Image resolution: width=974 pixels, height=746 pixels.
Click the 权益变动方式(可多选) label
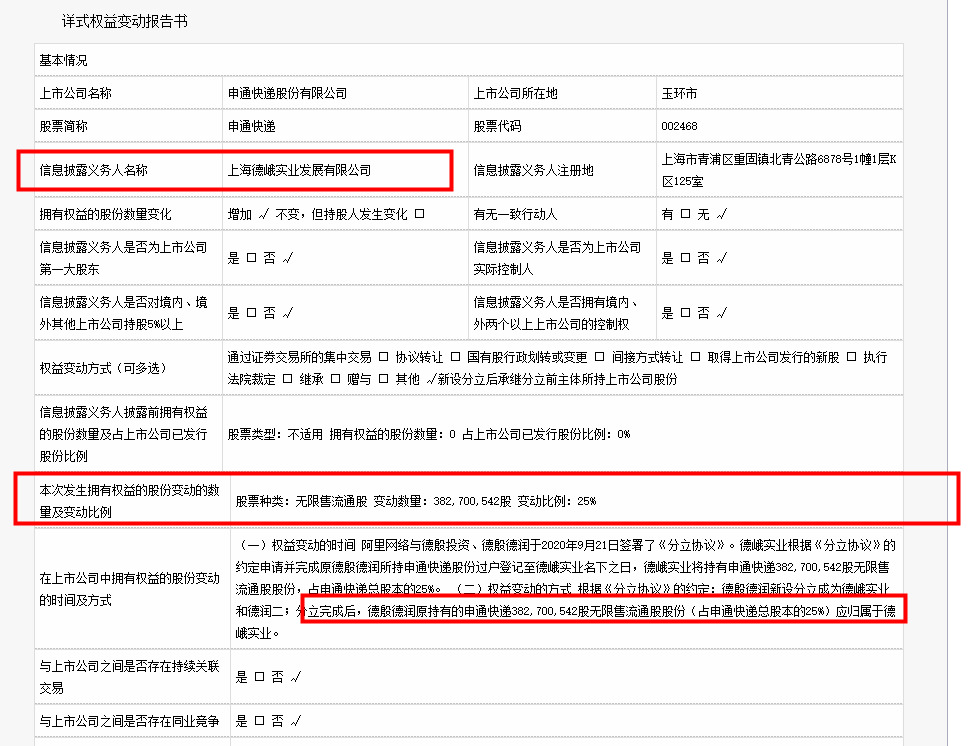tap(103, 368)
